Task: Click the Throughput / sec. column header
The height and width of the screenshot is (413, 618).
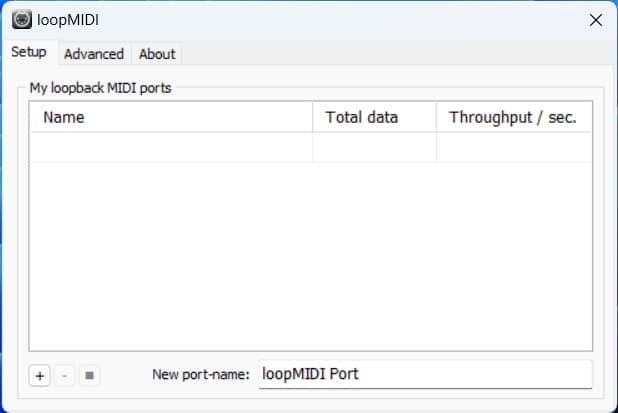Action: click(513, 117)
